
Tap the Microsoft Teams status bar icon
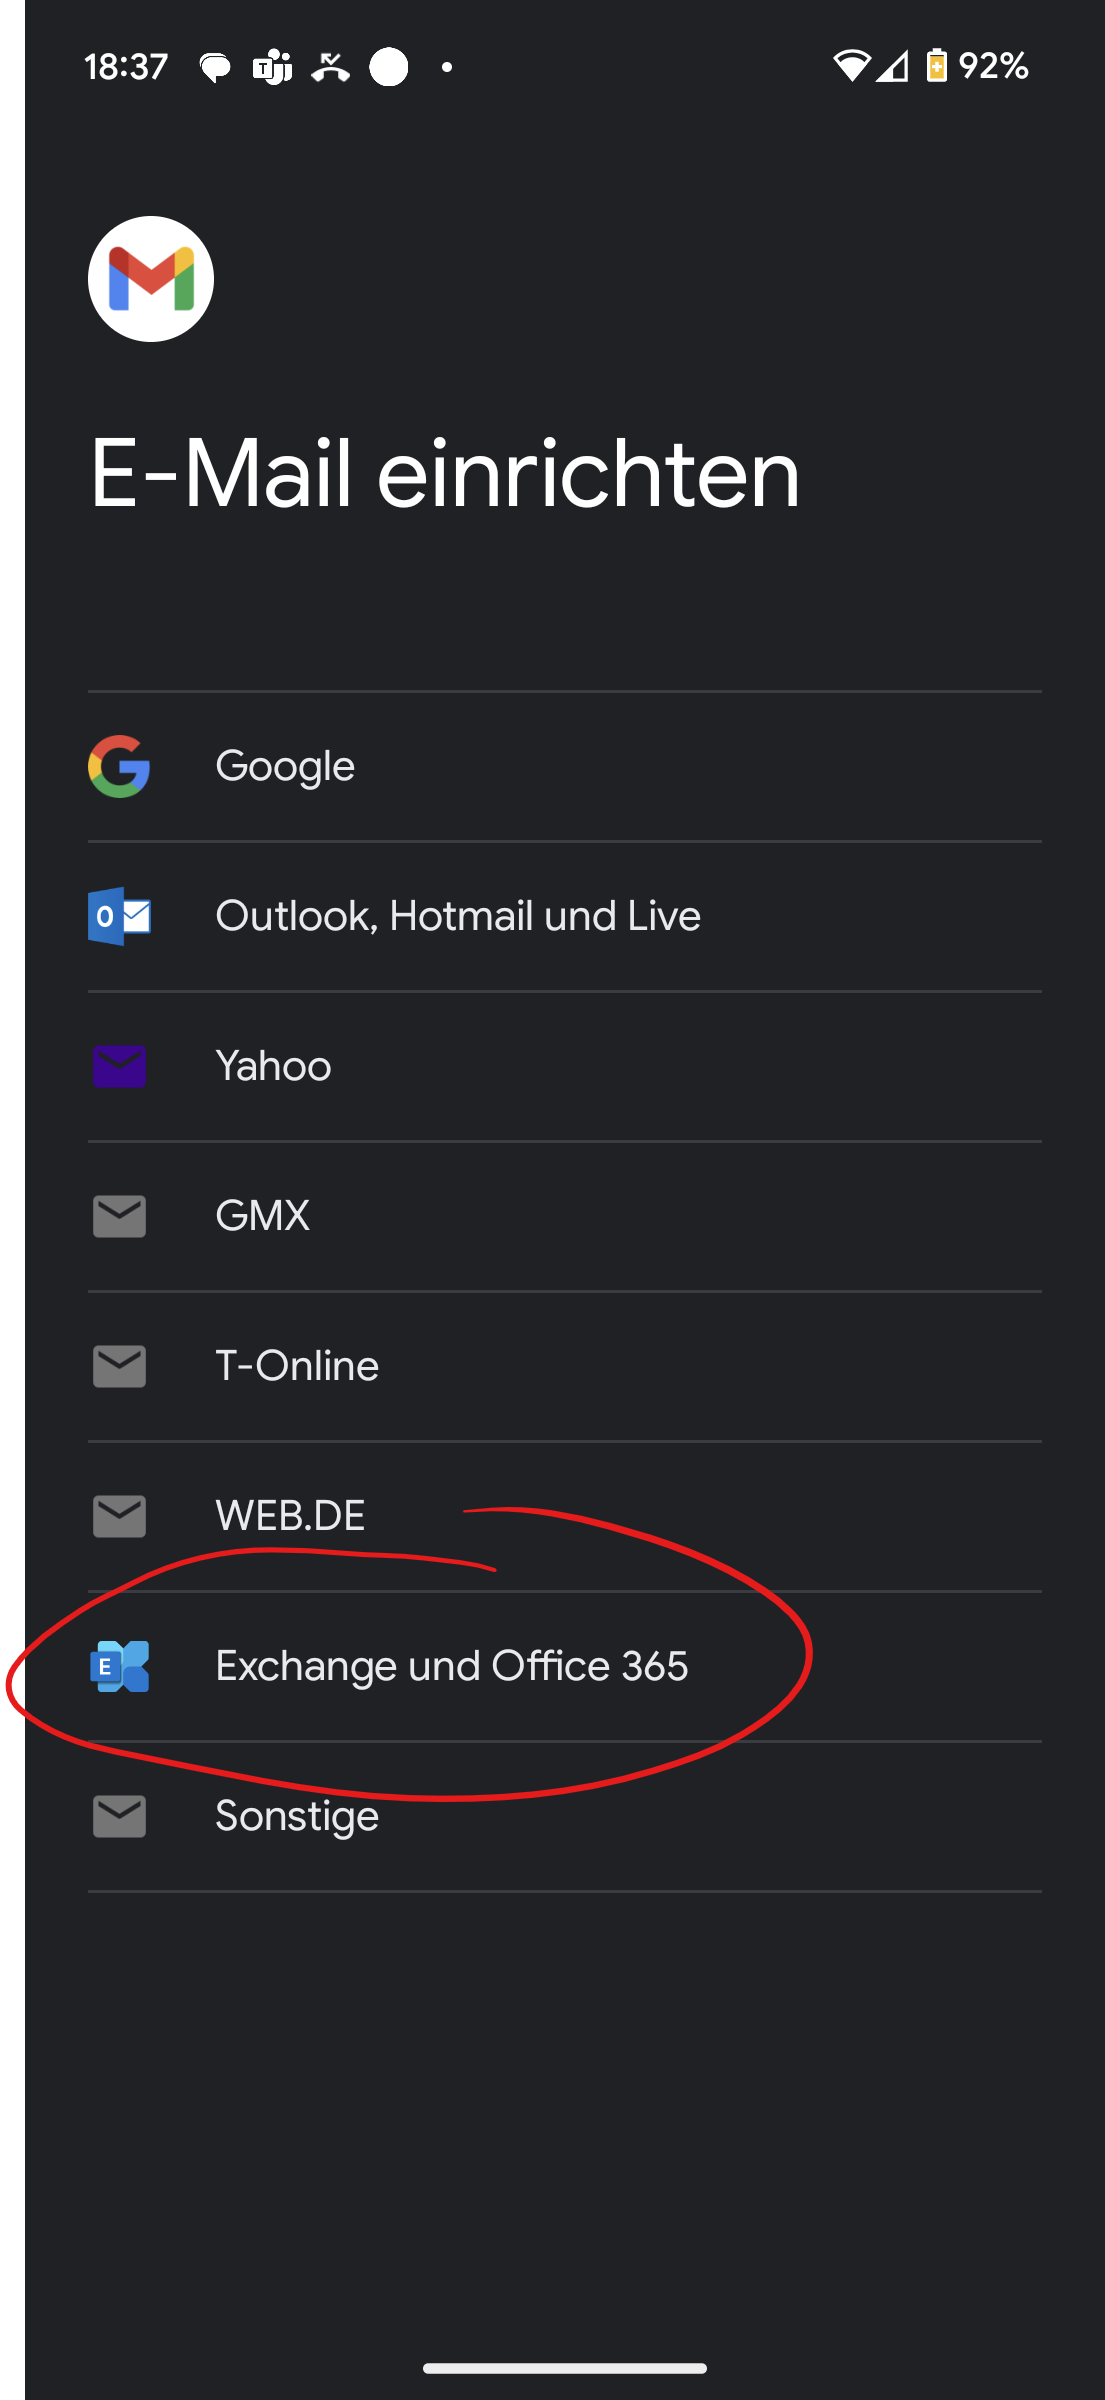[x=271, y=67]
